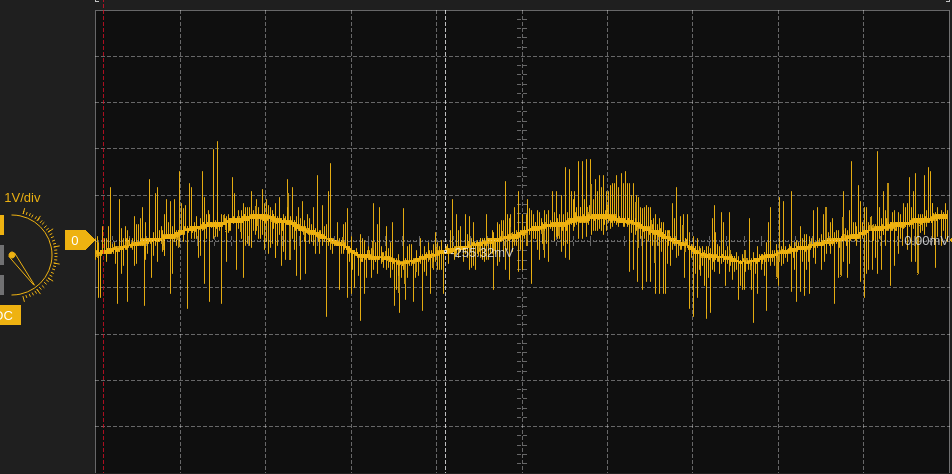Click the first crest of the averaged waveform
This screenshot has height=474, width=952.
point(262,216)
